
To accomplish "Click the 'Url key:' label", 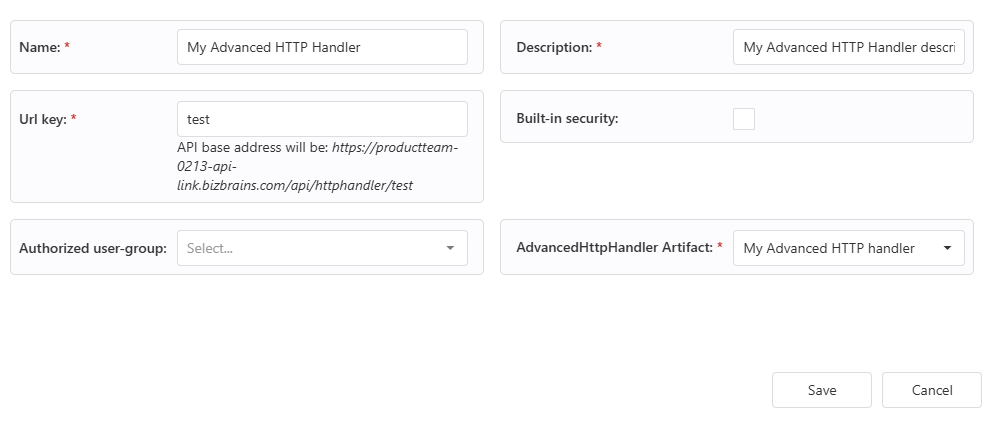I will tap(43, 119).
